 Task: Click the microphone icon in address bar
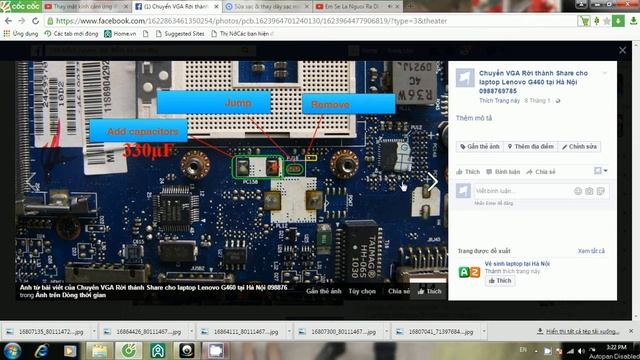(597, 21)
